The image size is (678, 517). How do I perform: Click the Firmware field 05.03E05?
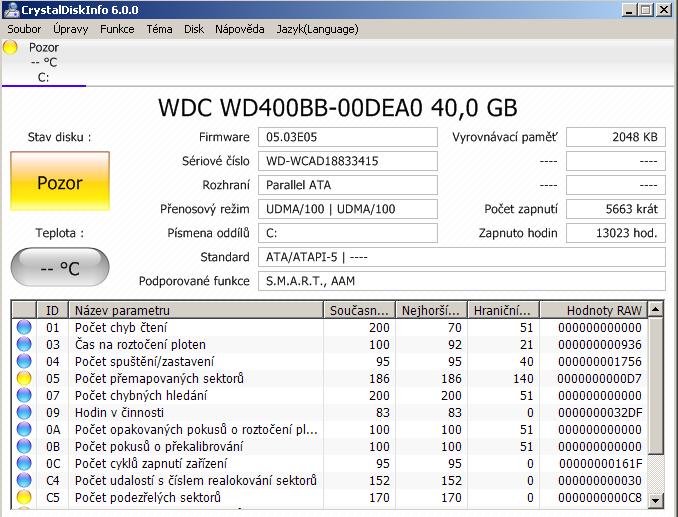[x=348, y=137]
